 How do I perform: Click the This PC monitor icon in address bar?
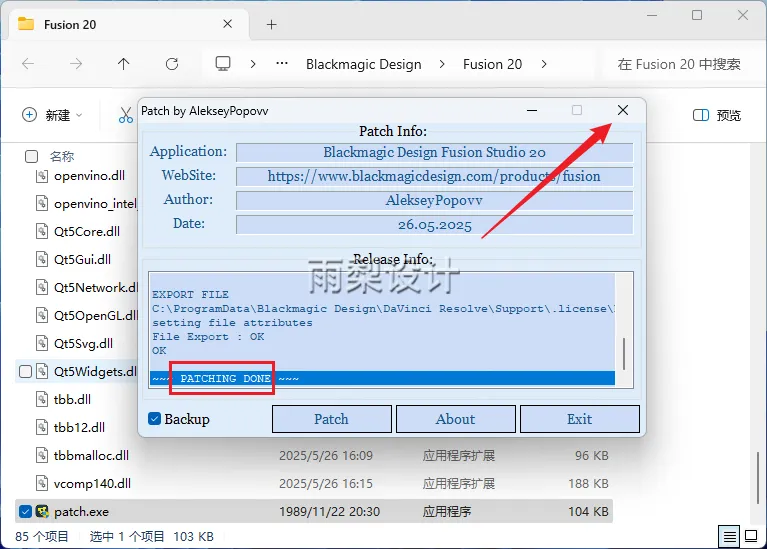[223, 64]
